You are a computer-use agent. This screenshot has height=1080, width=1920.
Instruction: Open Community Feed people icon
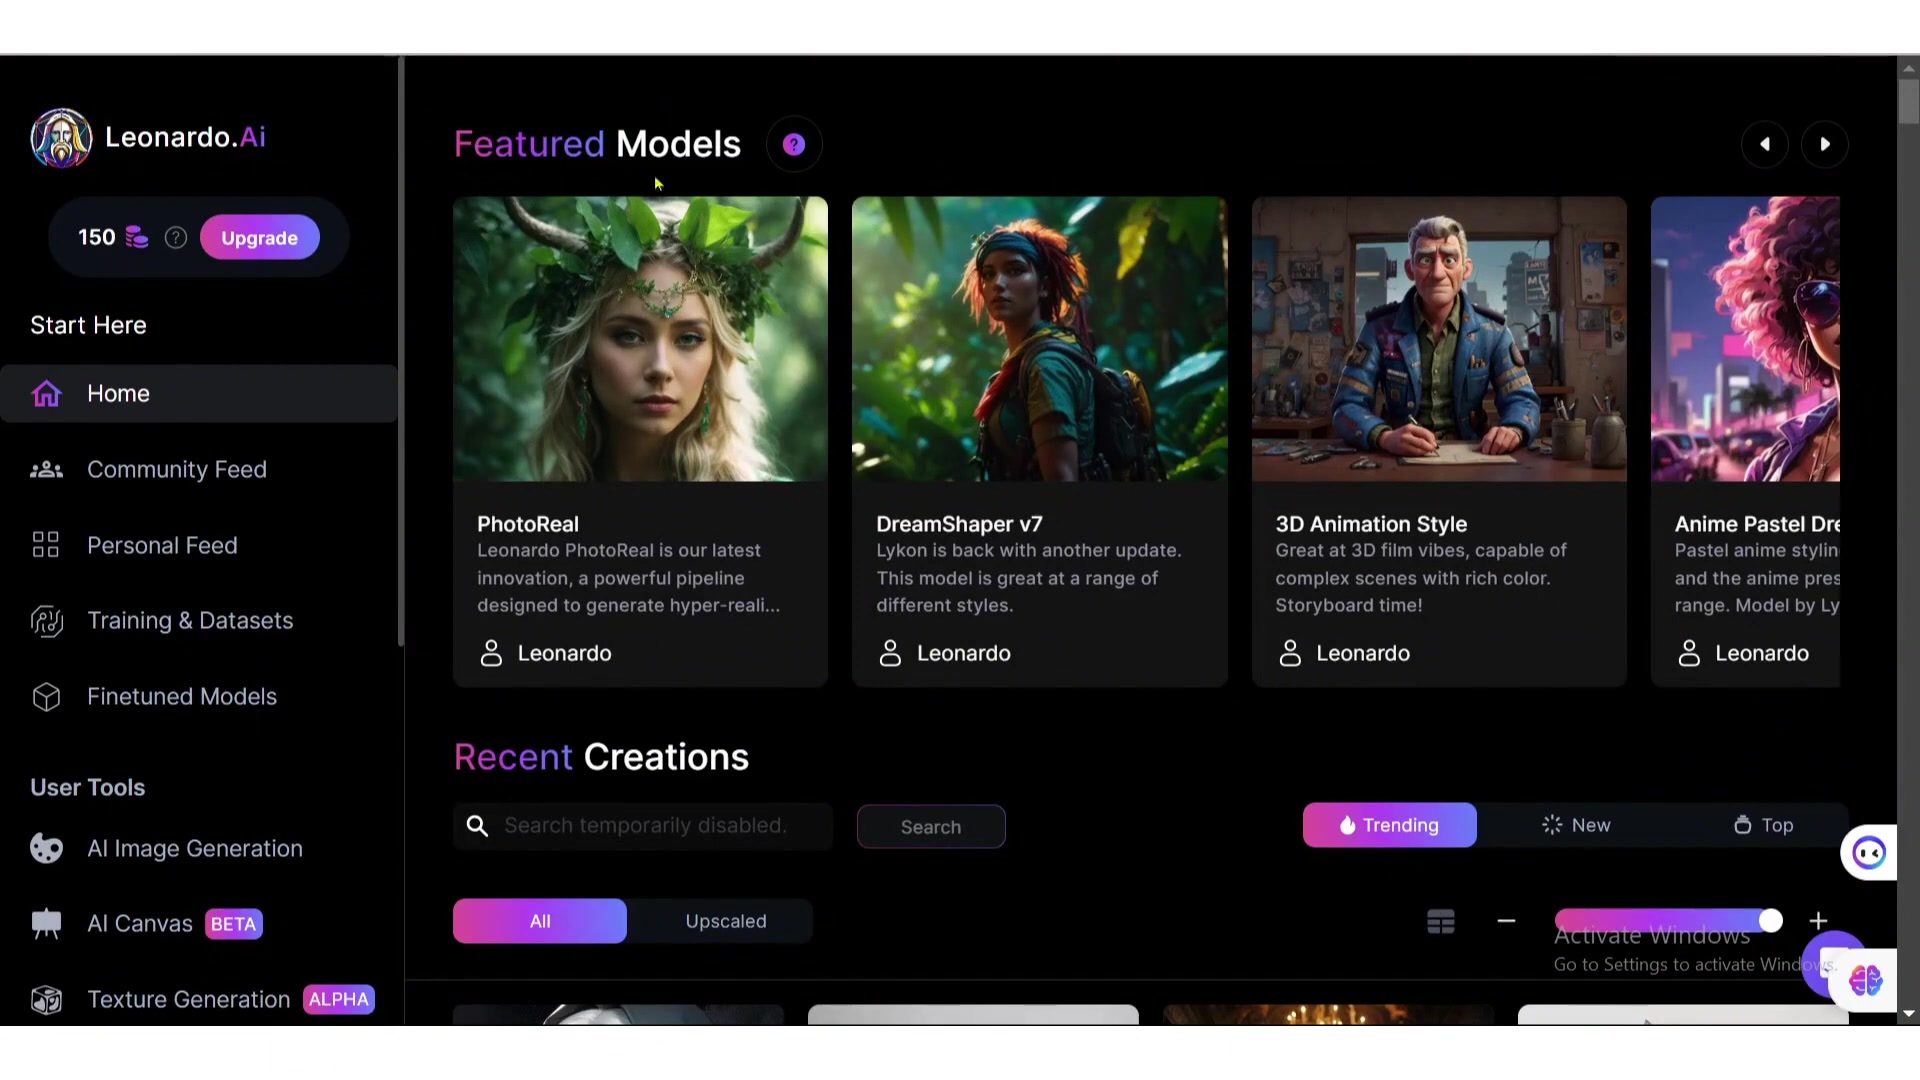click(x=46, y=470)
